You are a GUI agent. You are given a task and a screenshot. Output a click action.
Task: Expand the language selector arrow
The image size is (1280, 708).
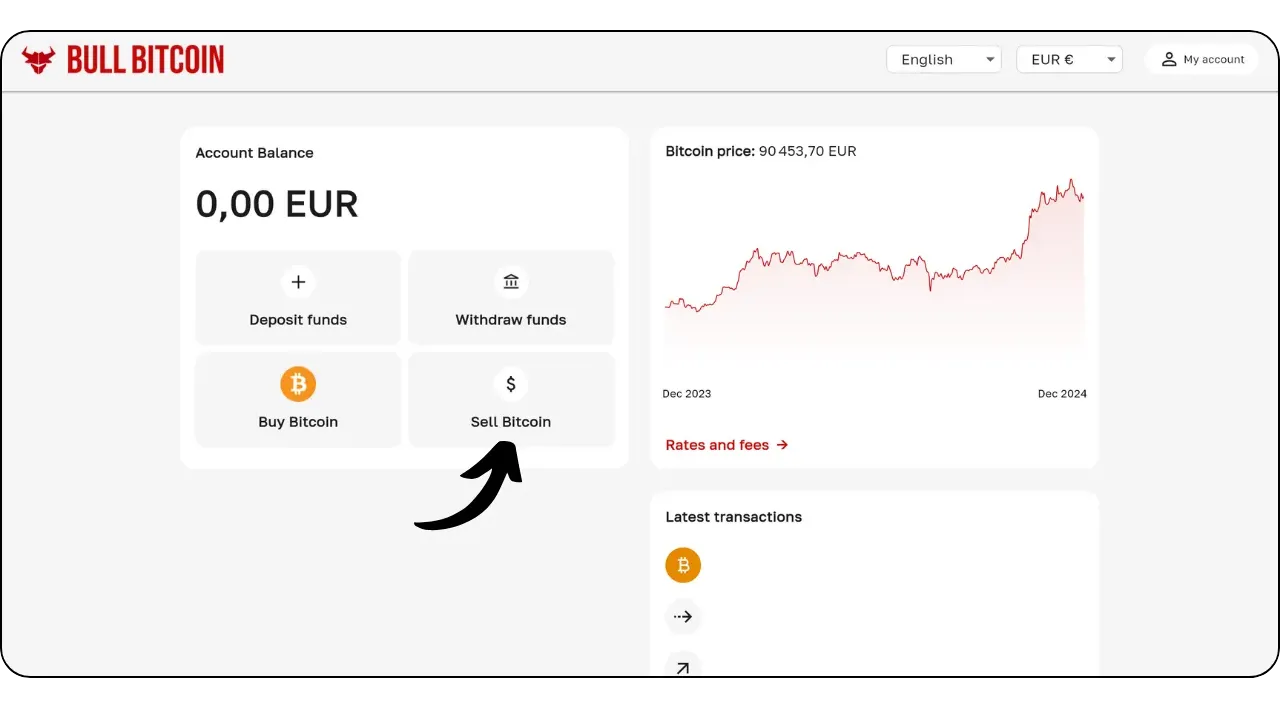click(990, 59)
